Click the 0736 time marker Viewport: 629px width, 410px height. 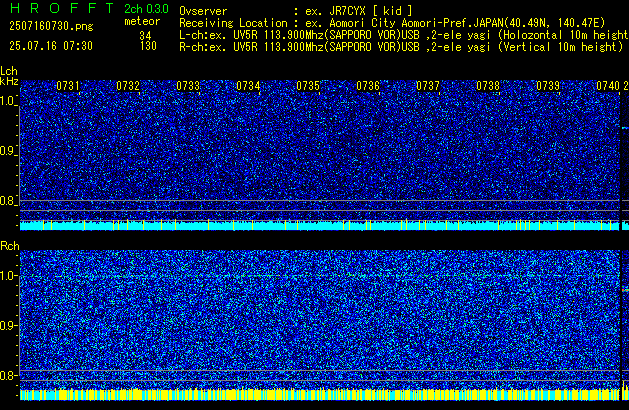pyautogui.click(x=368, y=86)
